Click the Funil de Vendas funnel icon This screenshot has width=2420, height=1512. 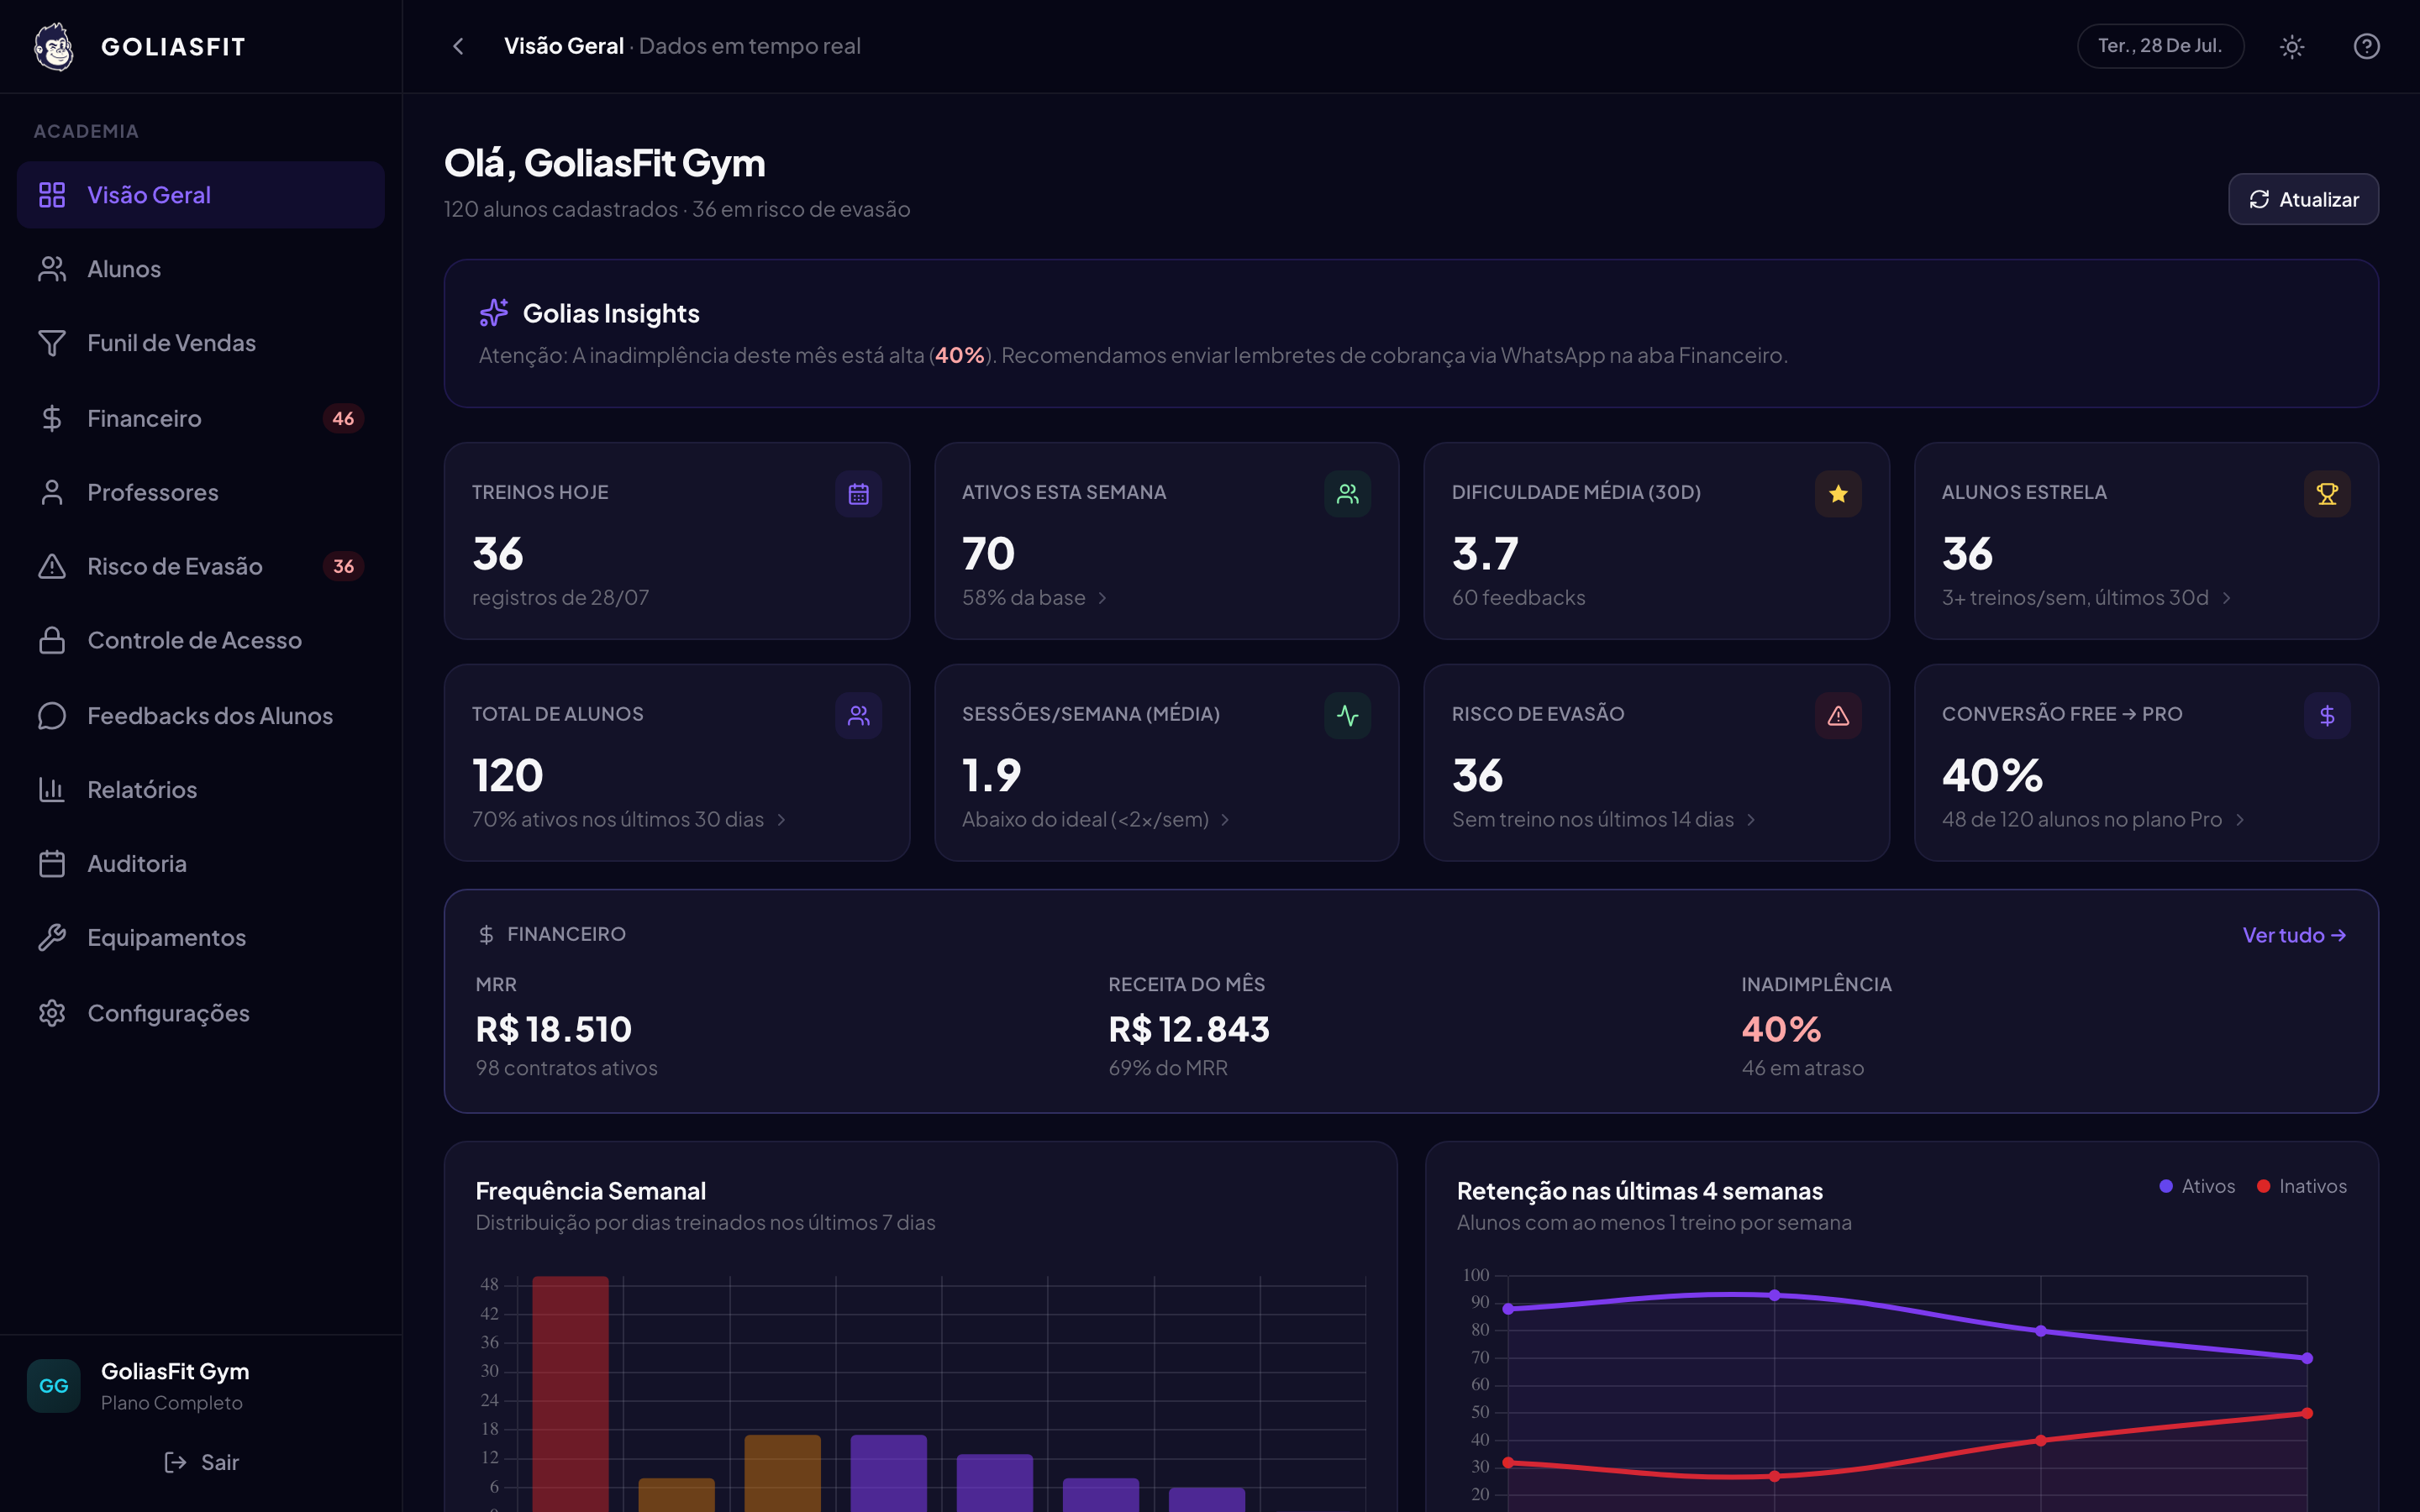point(52,343)
